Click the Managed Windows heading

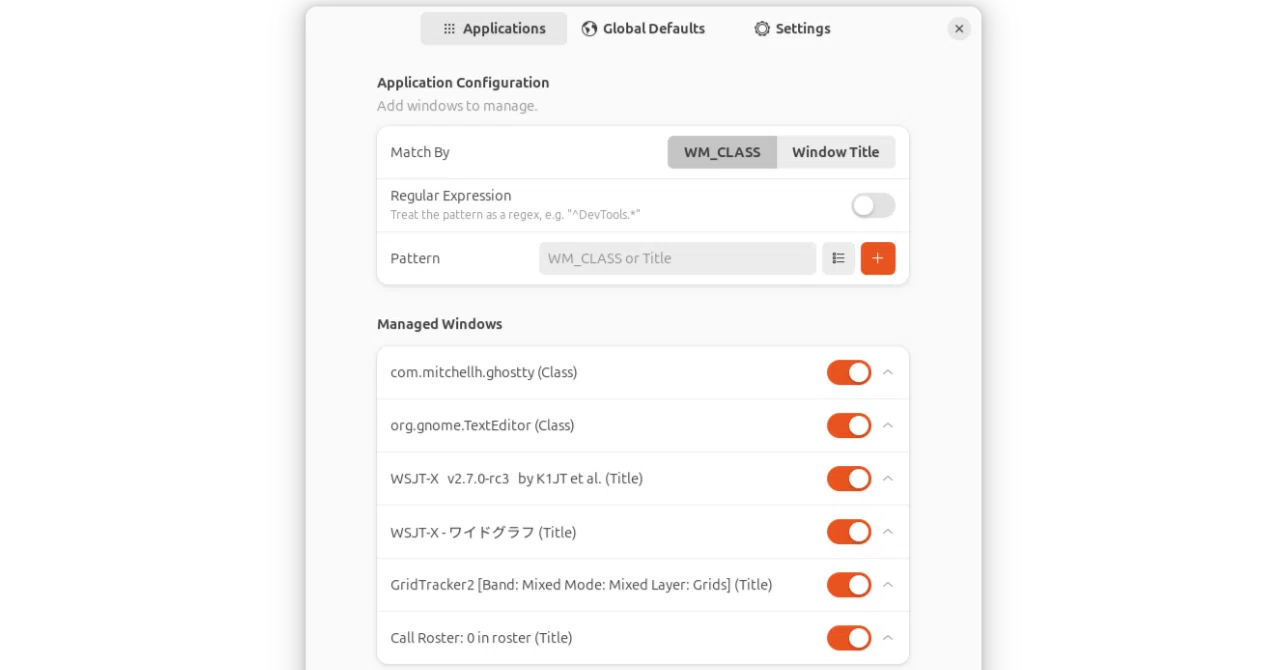tap(440, 324)
